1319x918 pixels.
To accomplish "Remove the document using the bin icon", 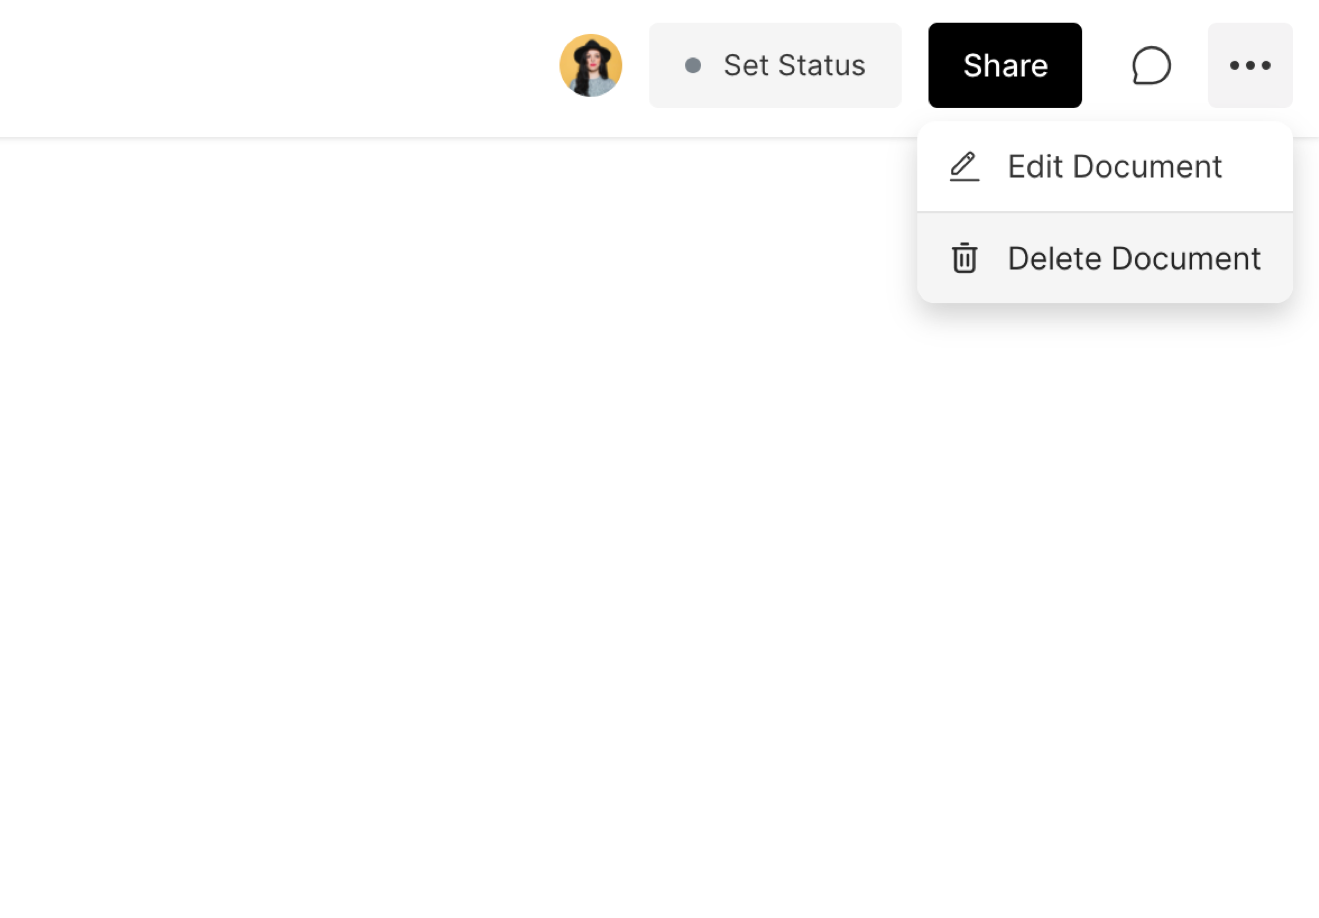I will point(964,258).
